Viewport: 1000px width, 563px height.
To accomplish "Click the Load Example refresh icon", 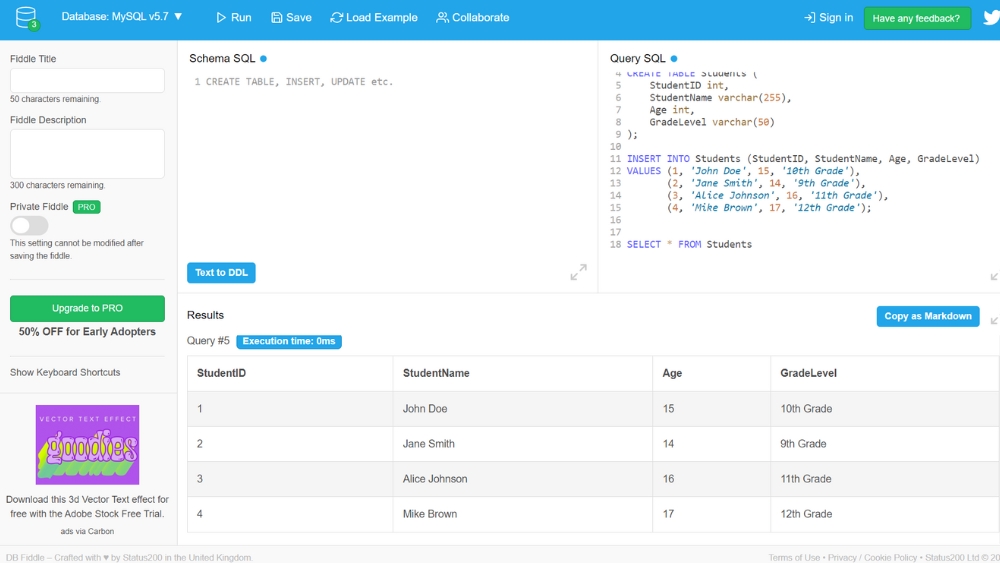I will 336,17.
